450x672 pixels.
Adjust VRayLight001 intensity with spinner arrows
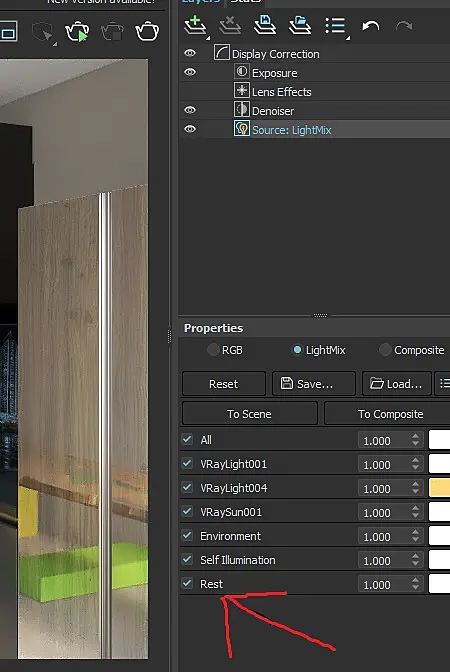[416, 464]
